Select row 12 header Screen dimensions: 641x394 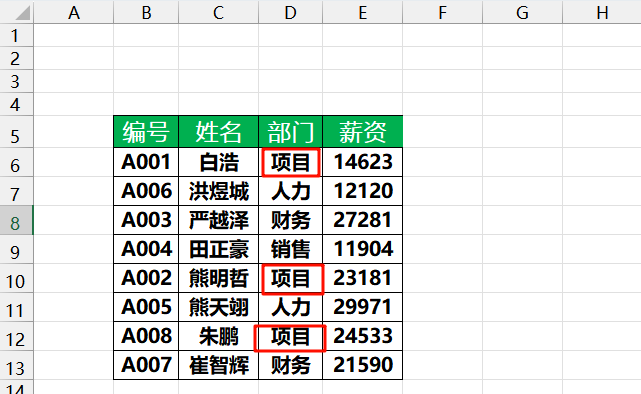[16, 336]
